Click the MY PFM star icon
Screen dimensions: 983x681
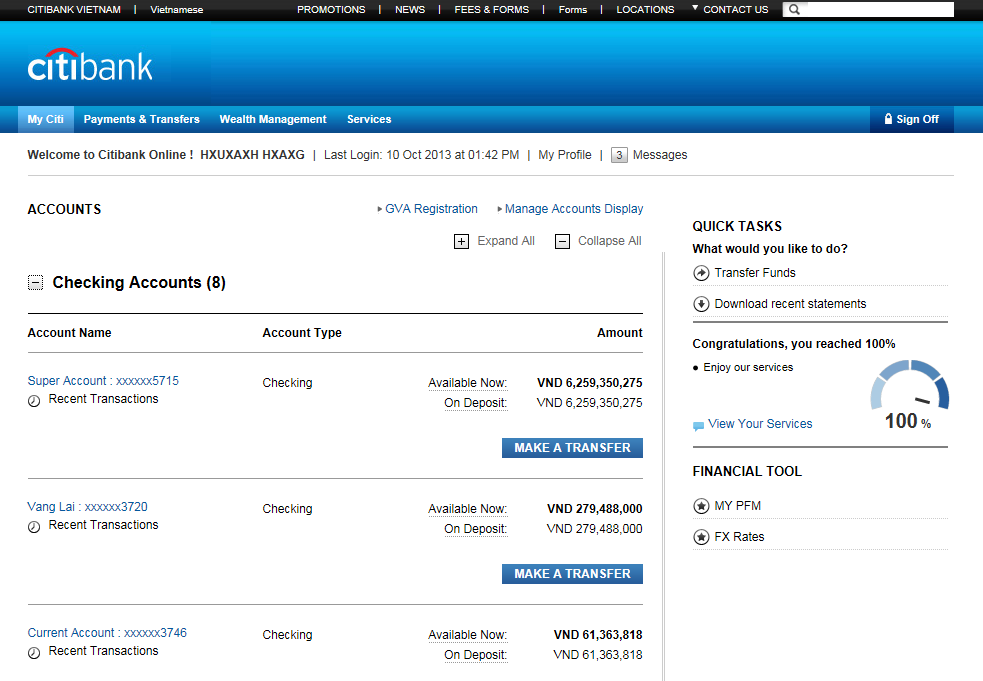tap(701, 506)
